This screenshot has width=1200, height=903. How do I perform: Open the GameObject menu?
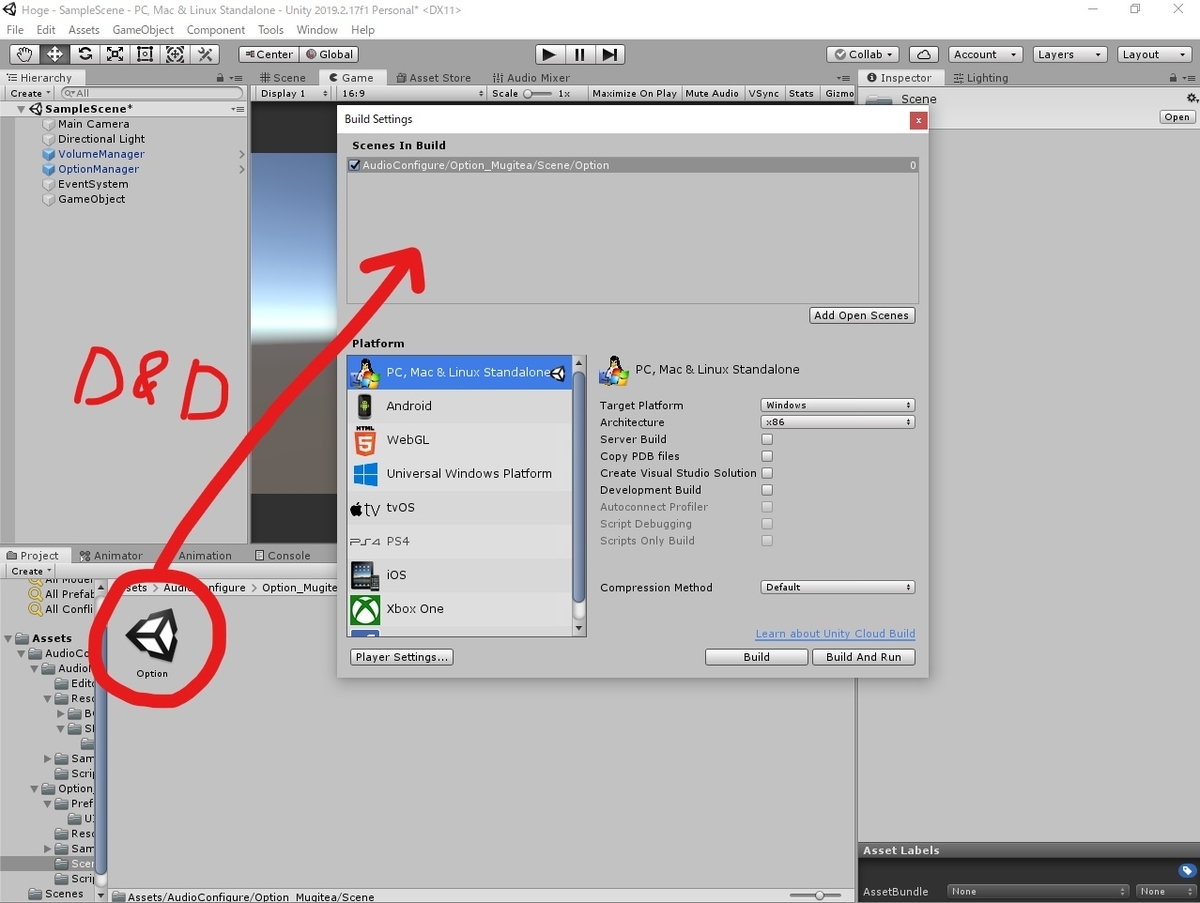click(x=143, y=30)
